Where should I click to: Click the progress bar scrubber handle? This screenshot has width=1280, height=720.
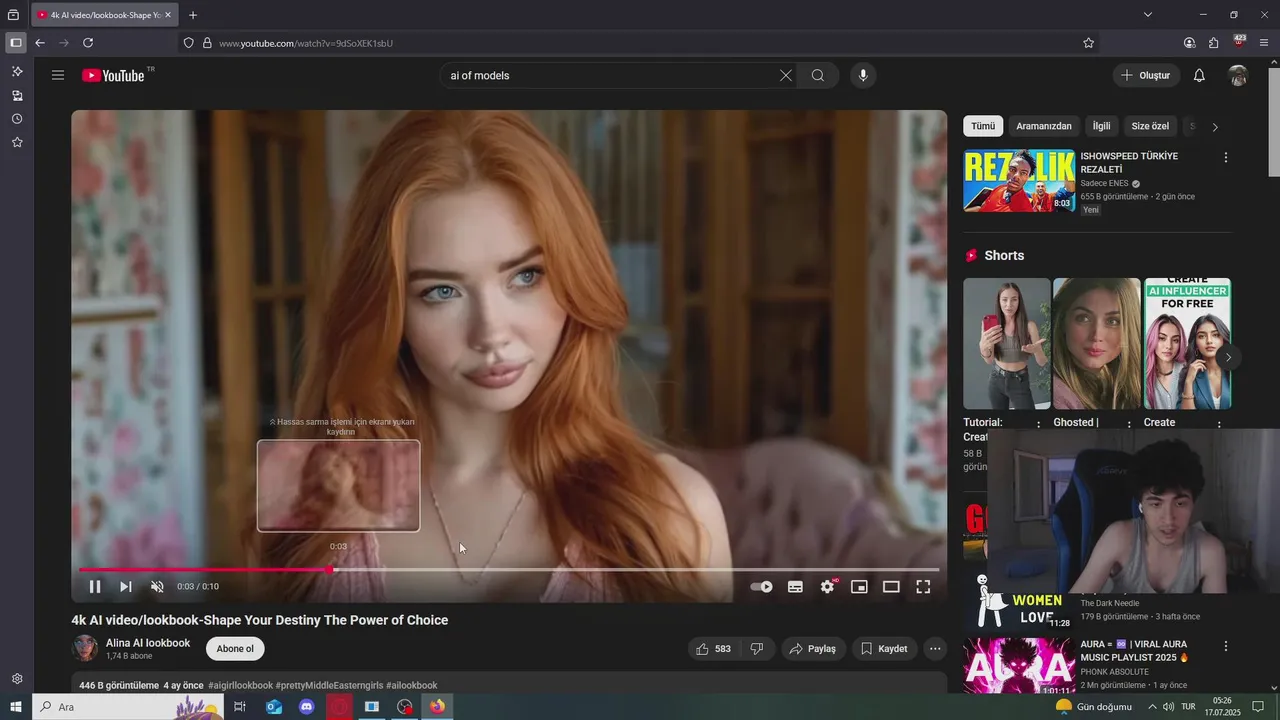330,570
